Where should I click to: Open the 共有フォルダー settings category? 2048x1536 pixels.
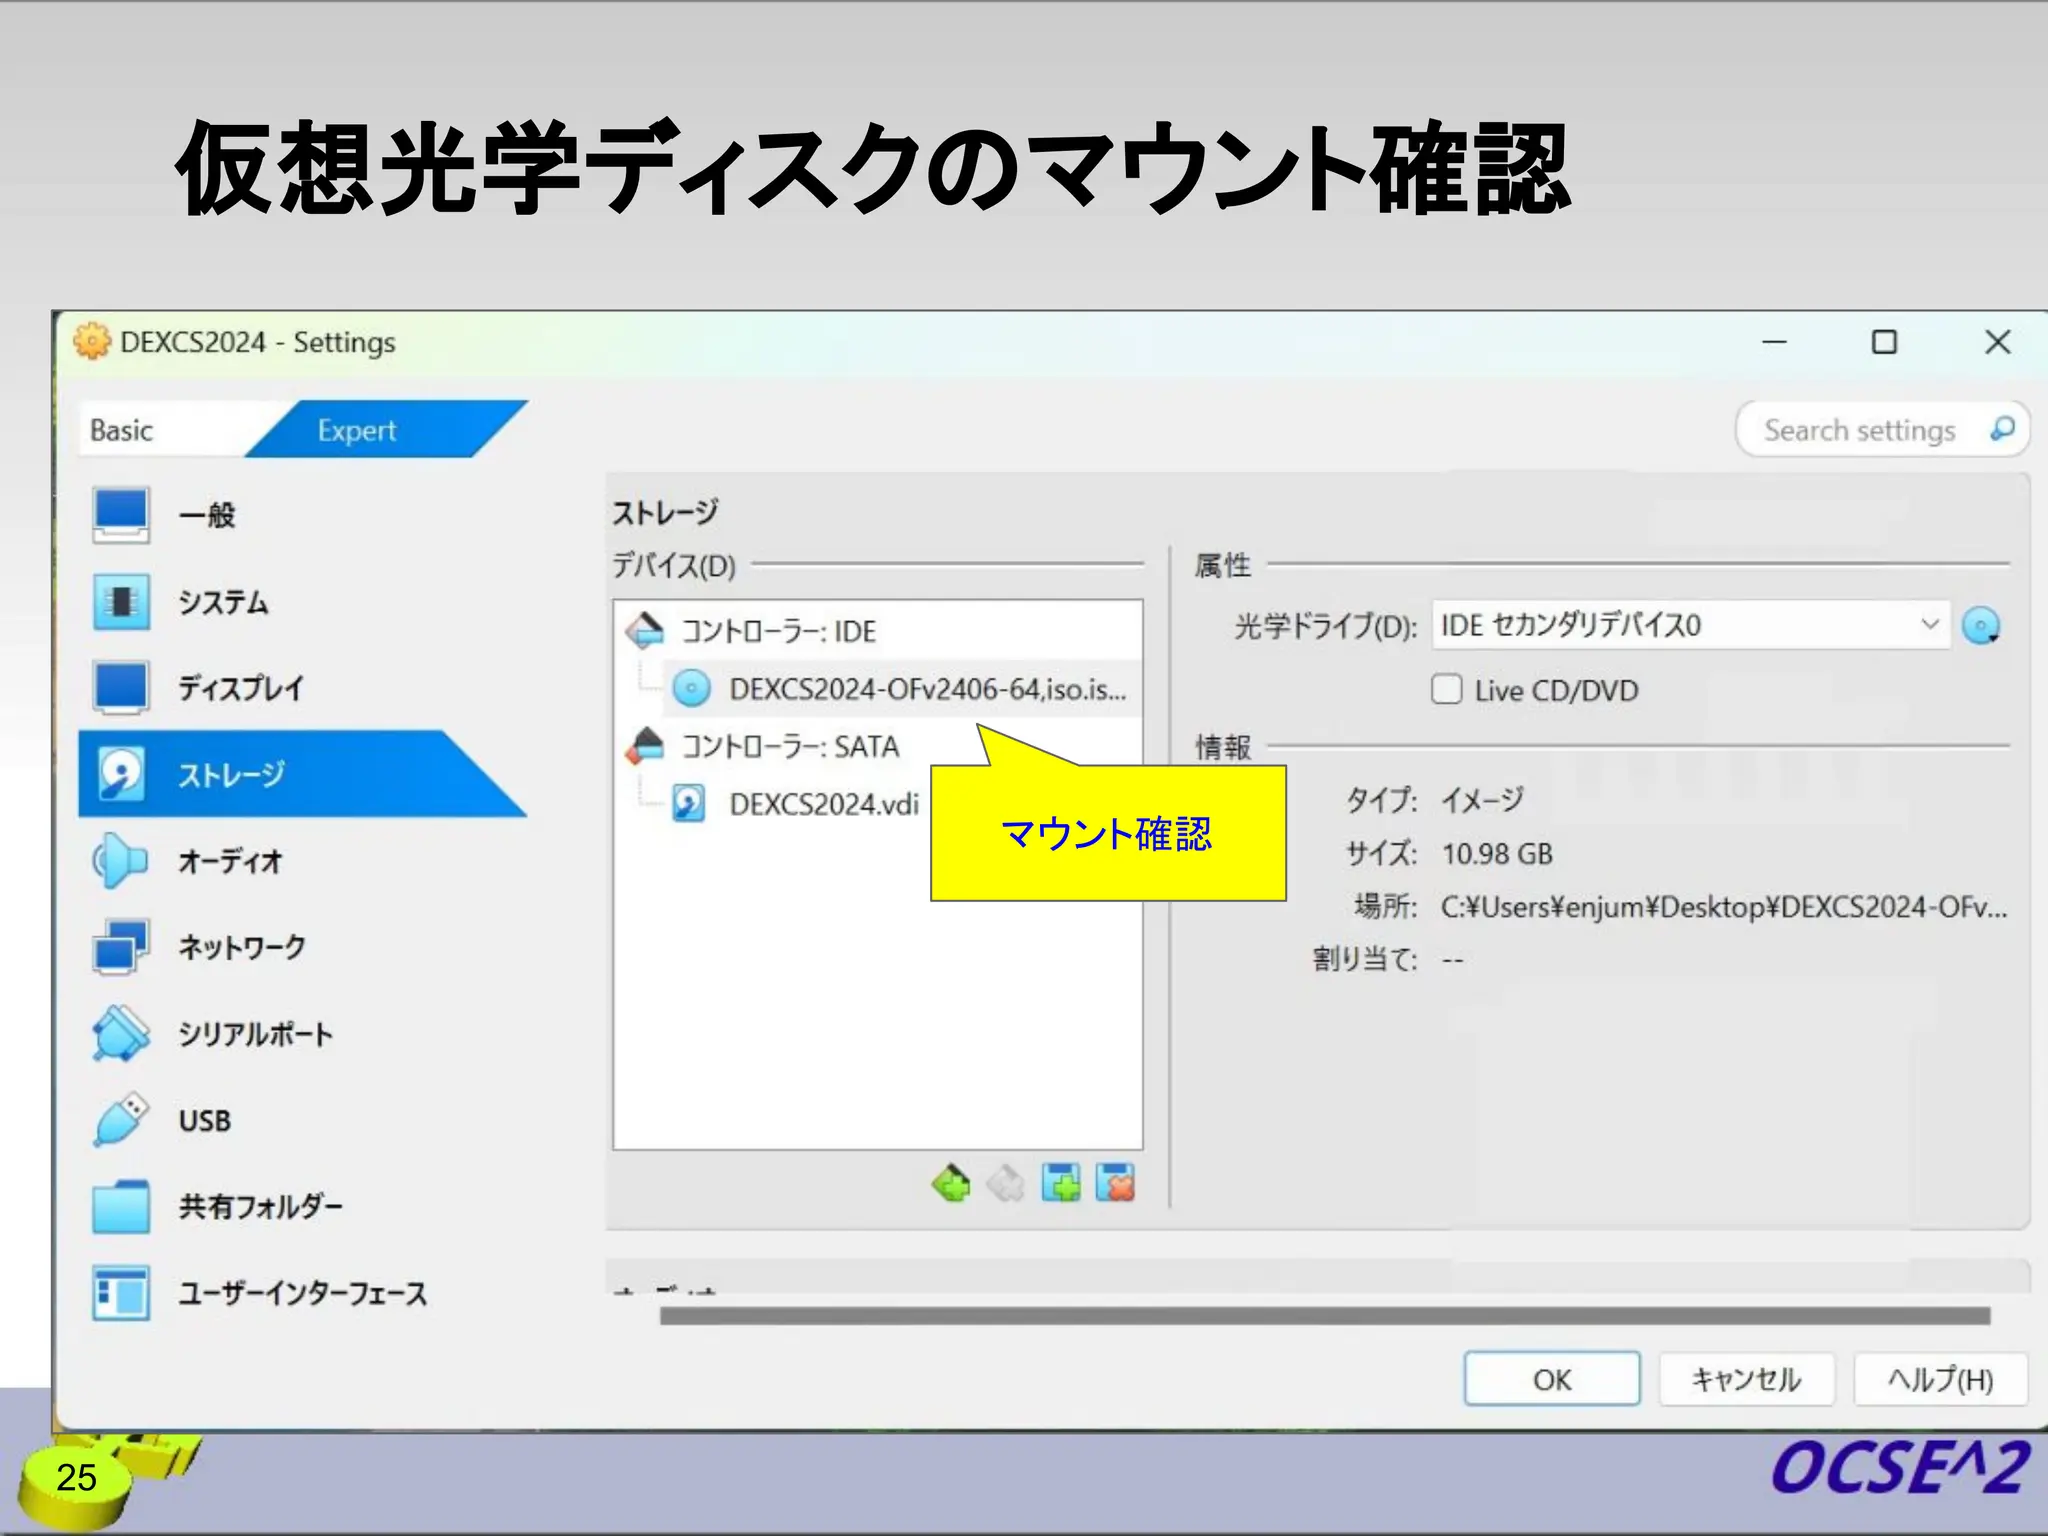click(260, 1206)
